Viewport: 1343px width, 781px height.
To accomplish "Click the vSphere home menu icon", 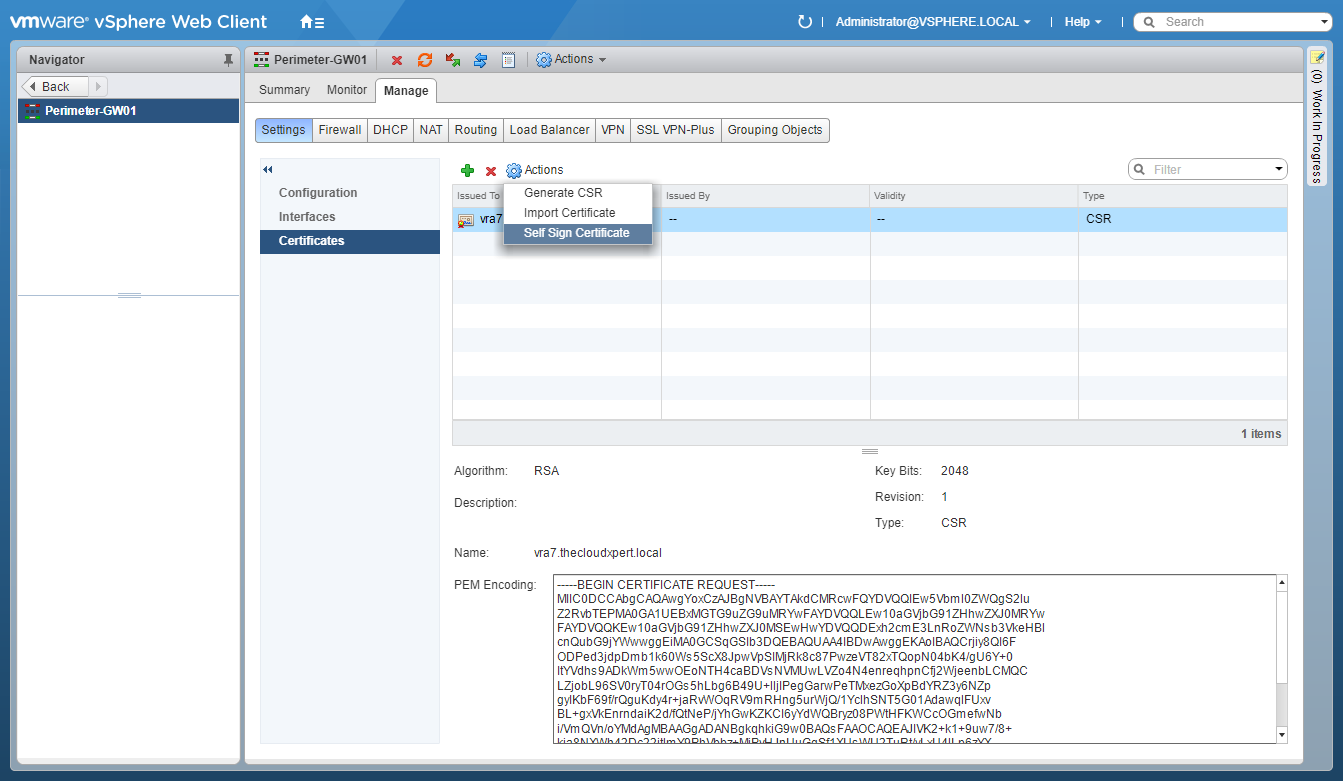I will click(312, 22).
